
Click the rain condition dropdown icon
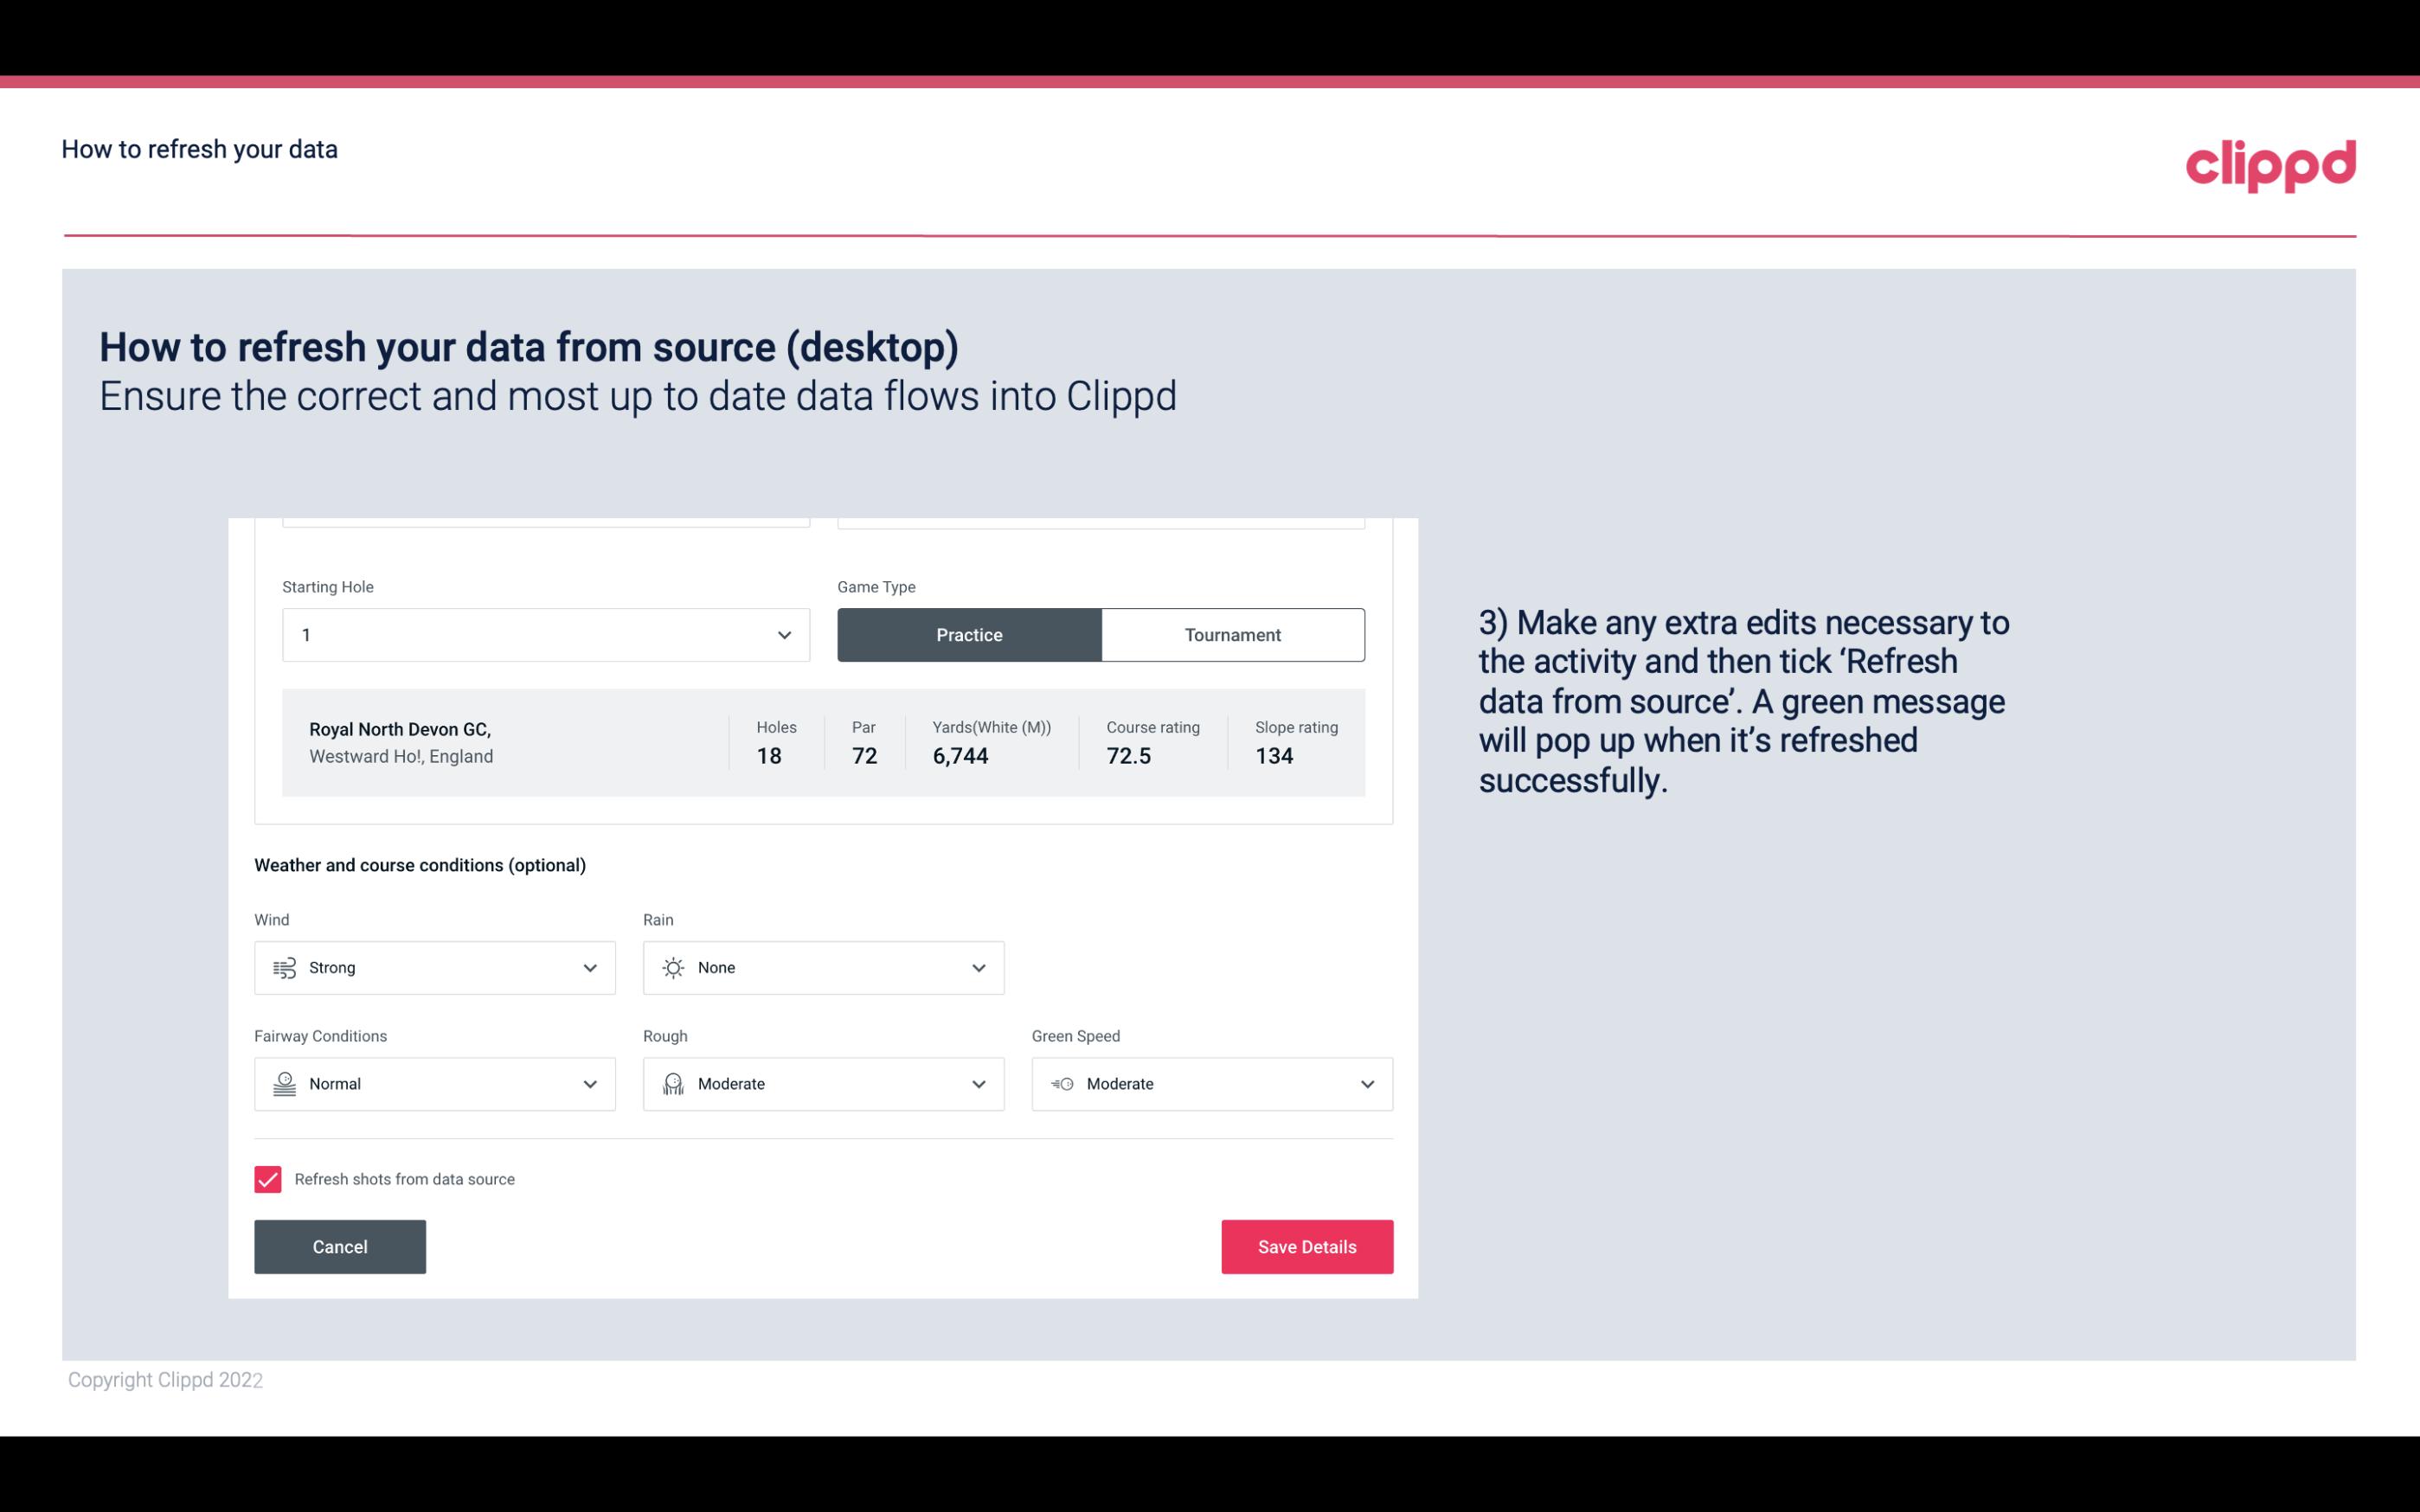pyautogui.click(x=978, y=967)
